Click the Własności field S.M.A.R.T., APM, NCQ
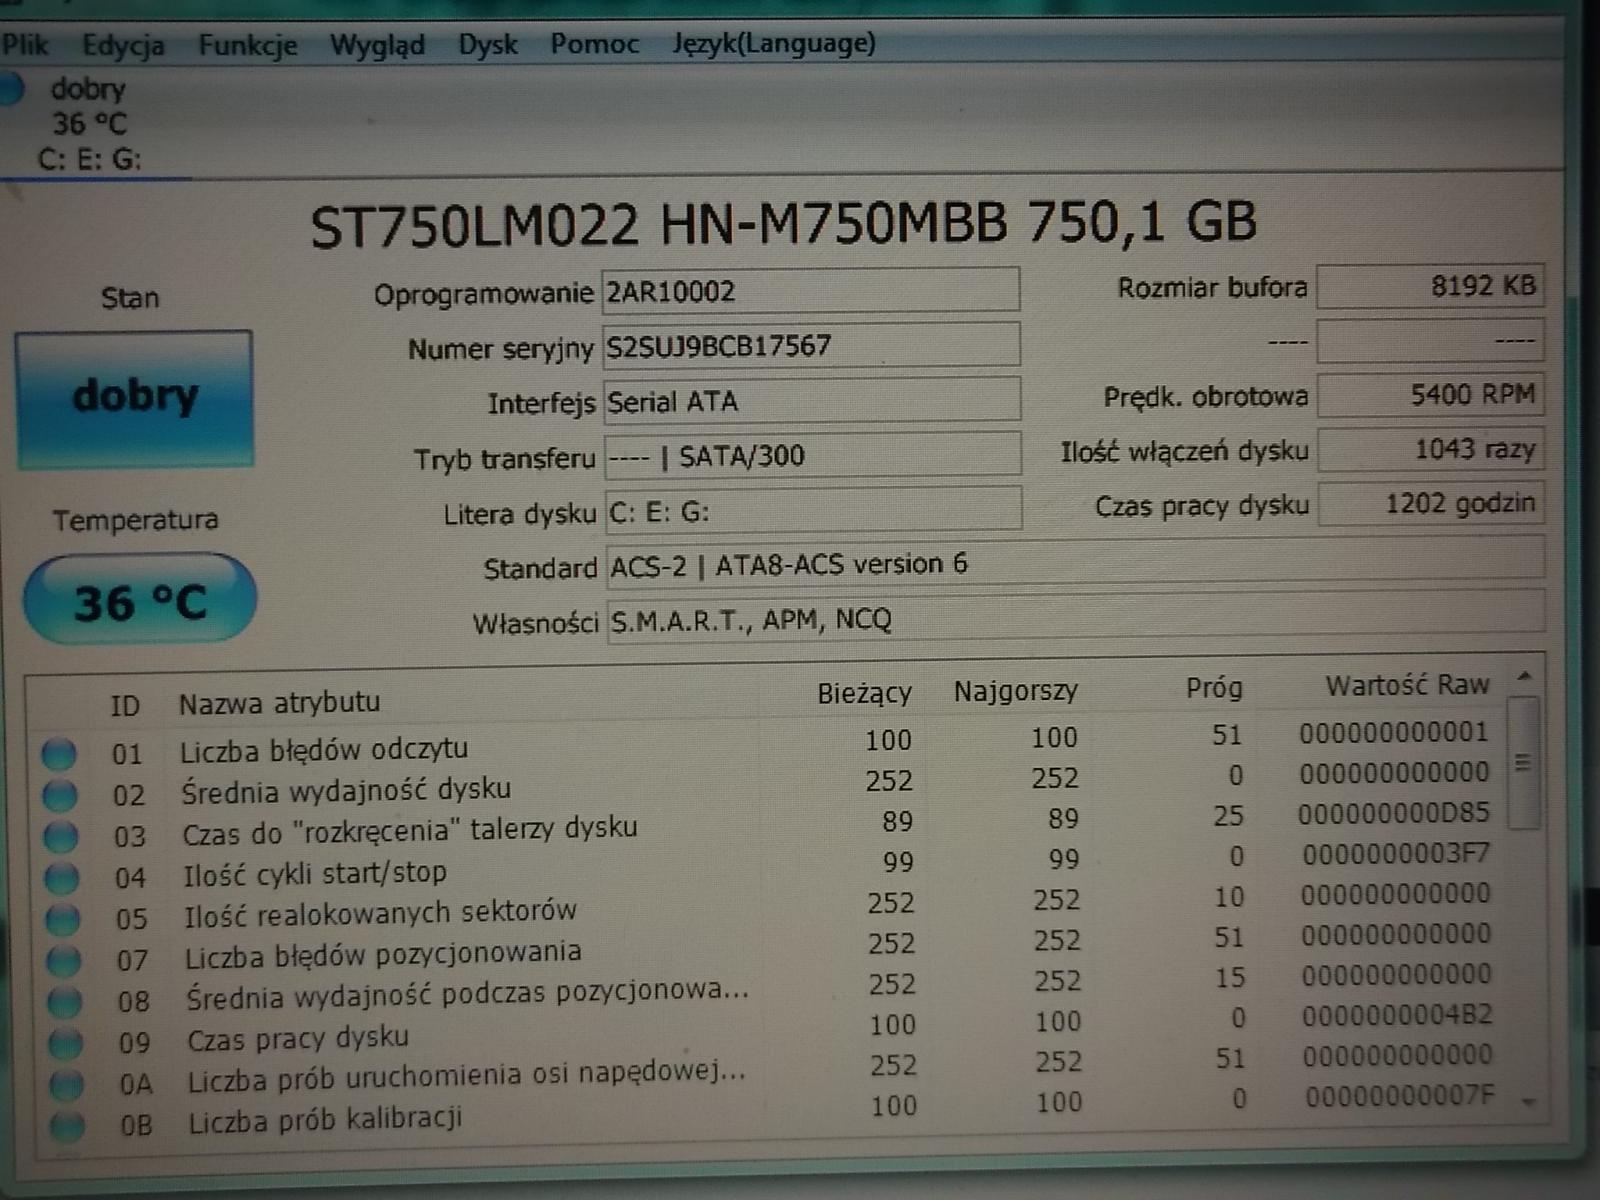Screen dimensions: 1600x1200 (1075, 617)
